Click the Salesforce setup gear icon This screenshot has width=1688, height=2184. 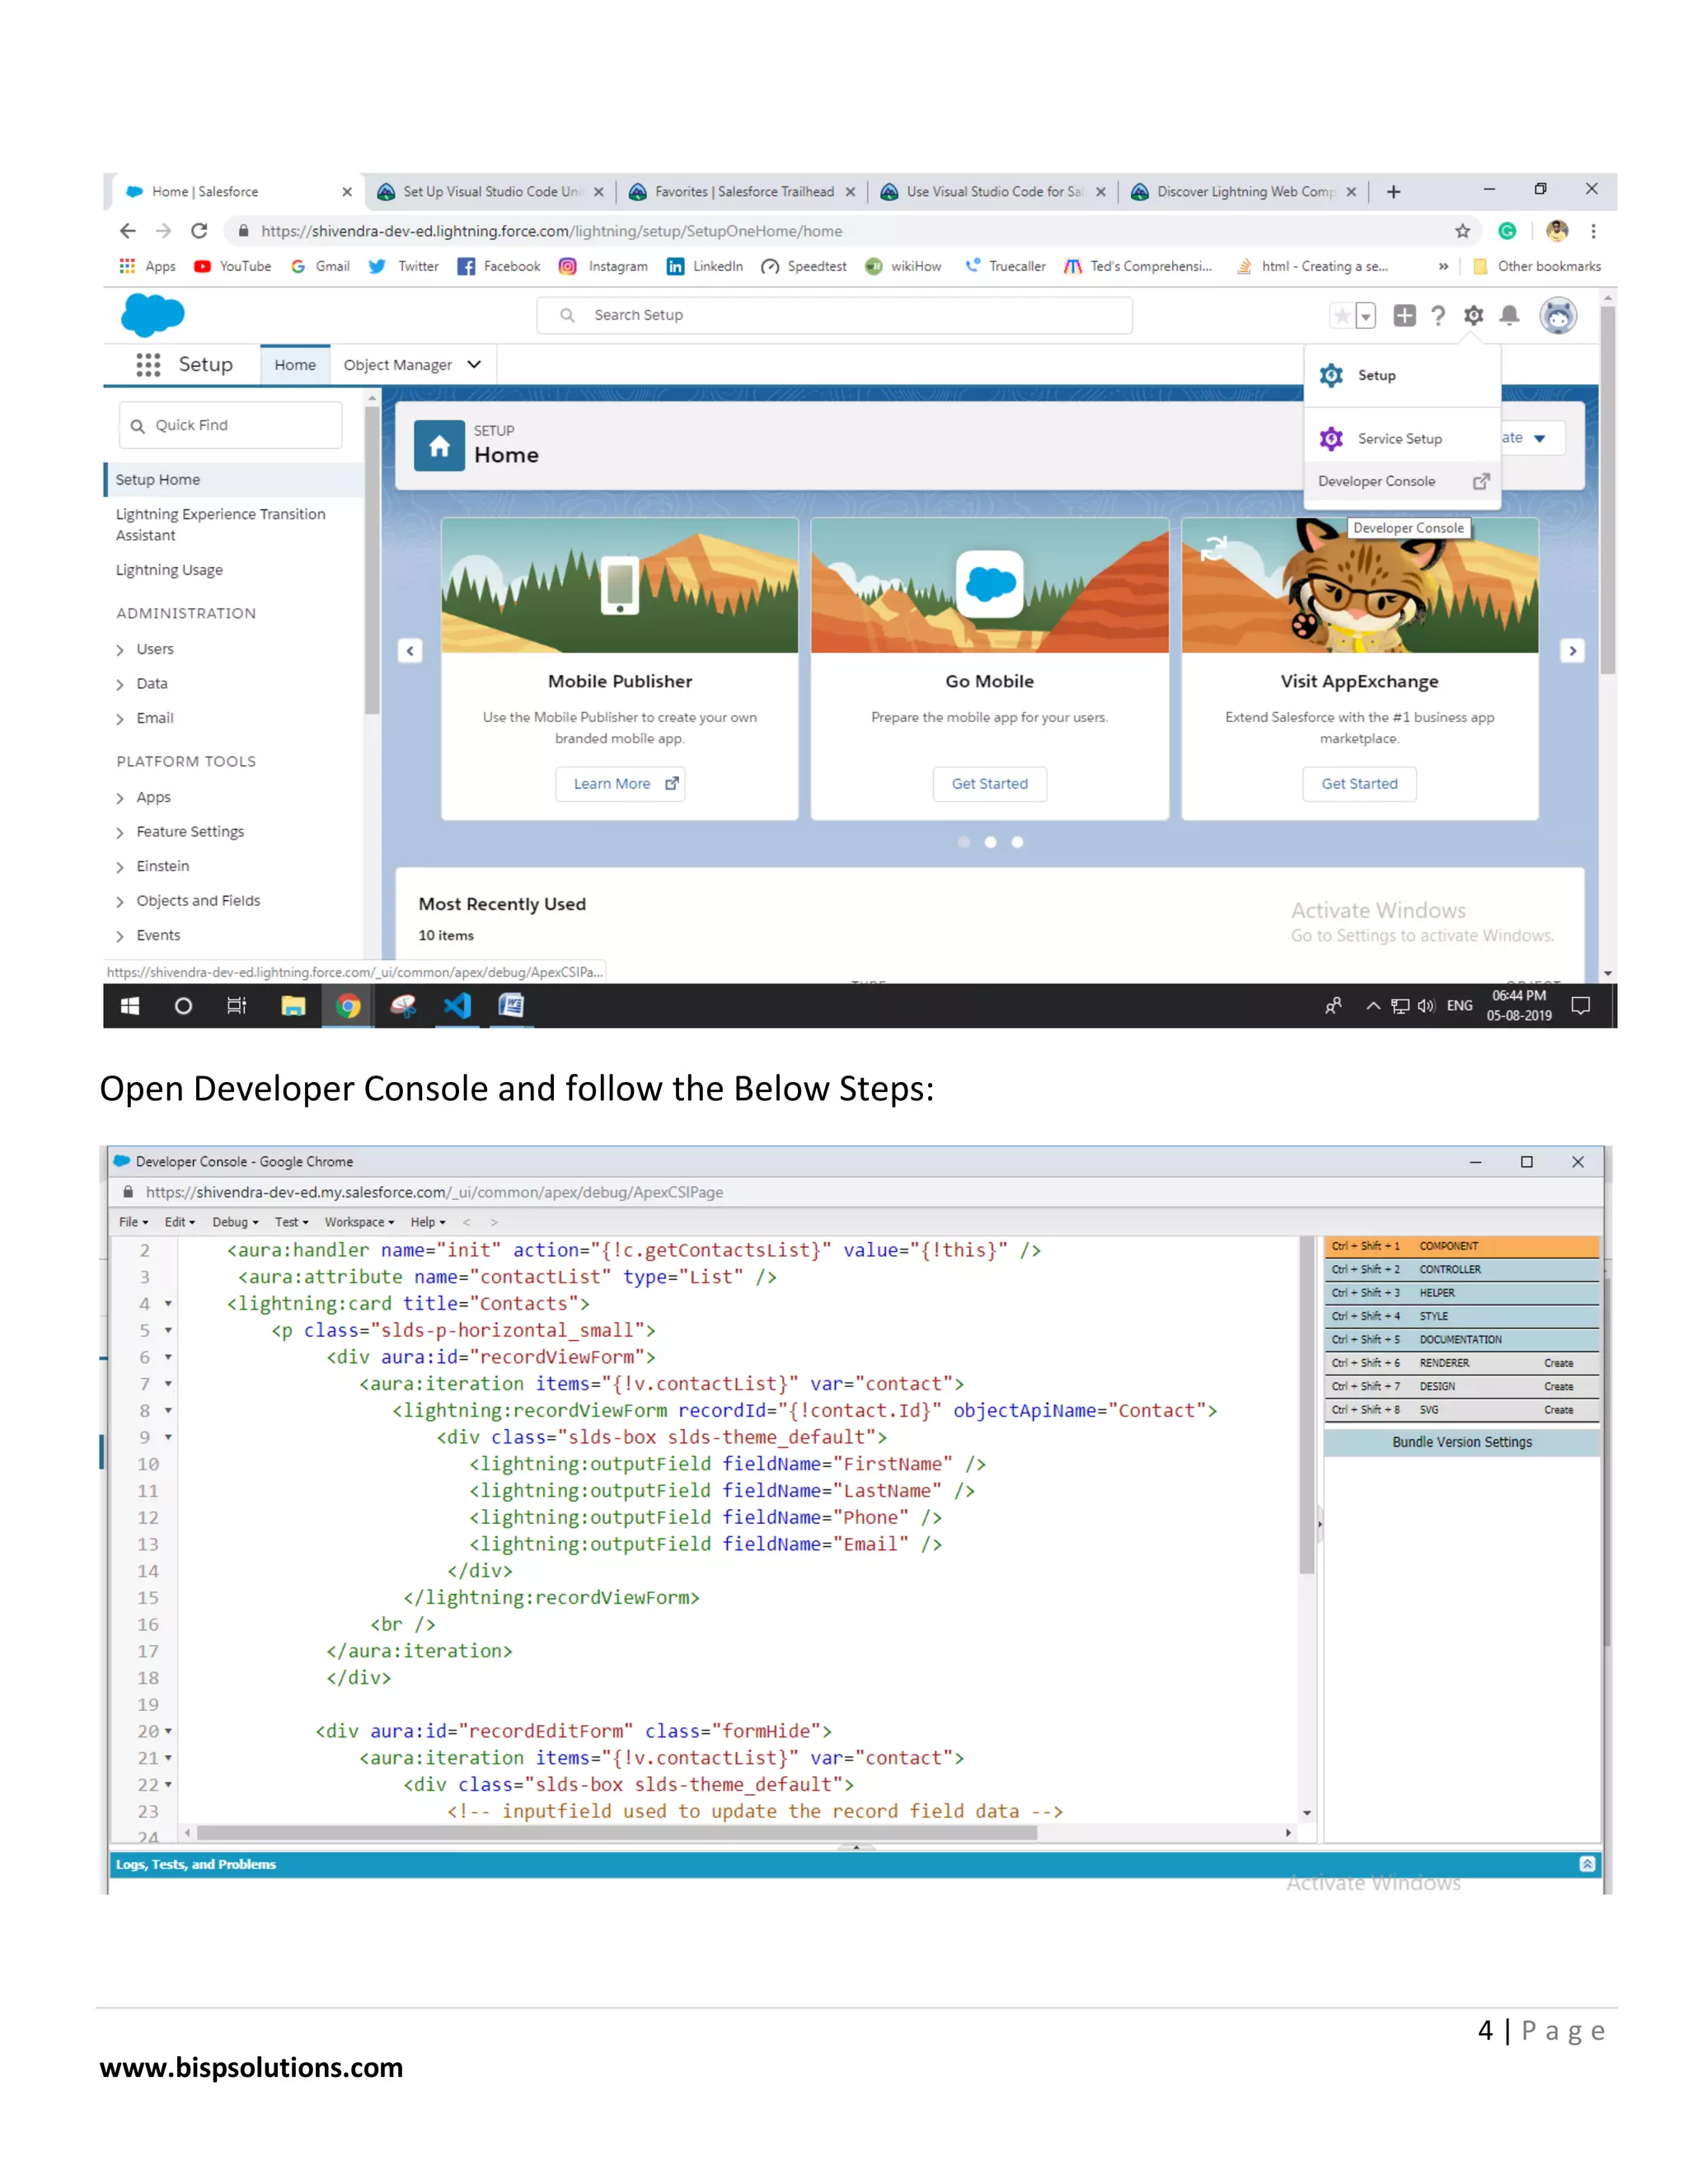(1473, 316)
